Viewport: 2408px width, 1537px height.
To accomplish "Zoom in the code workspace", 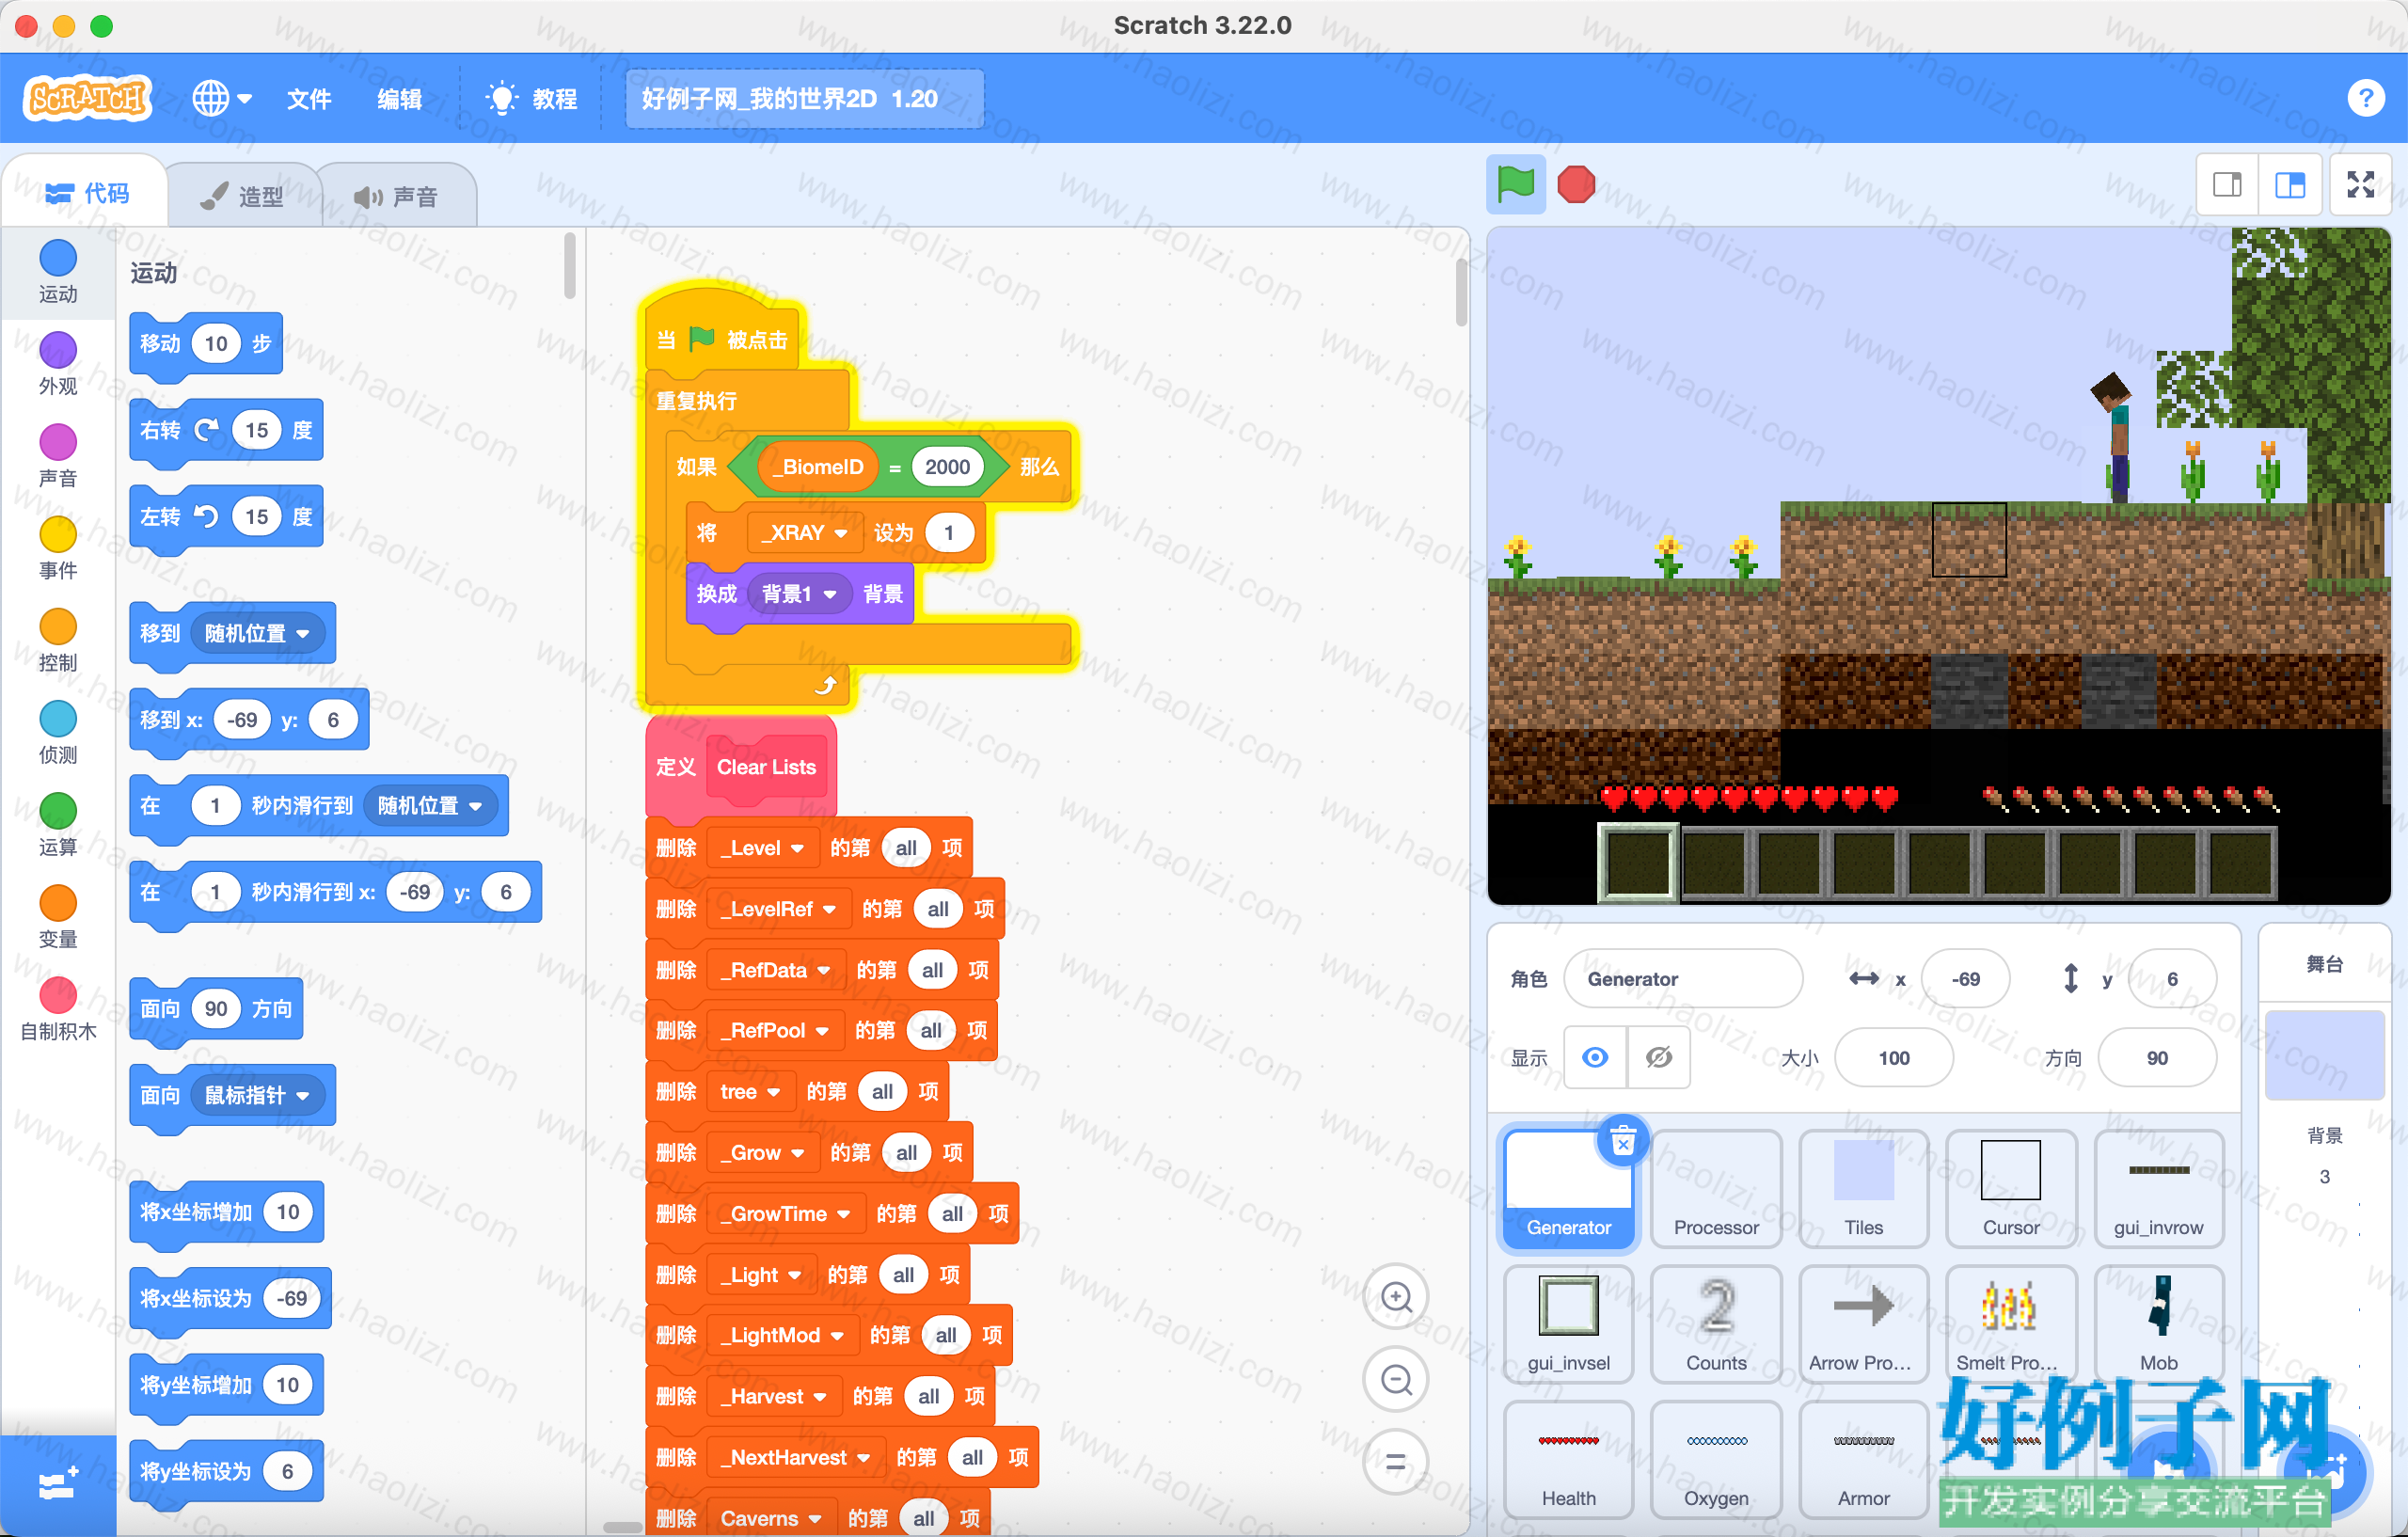I will (1396, 1298).
